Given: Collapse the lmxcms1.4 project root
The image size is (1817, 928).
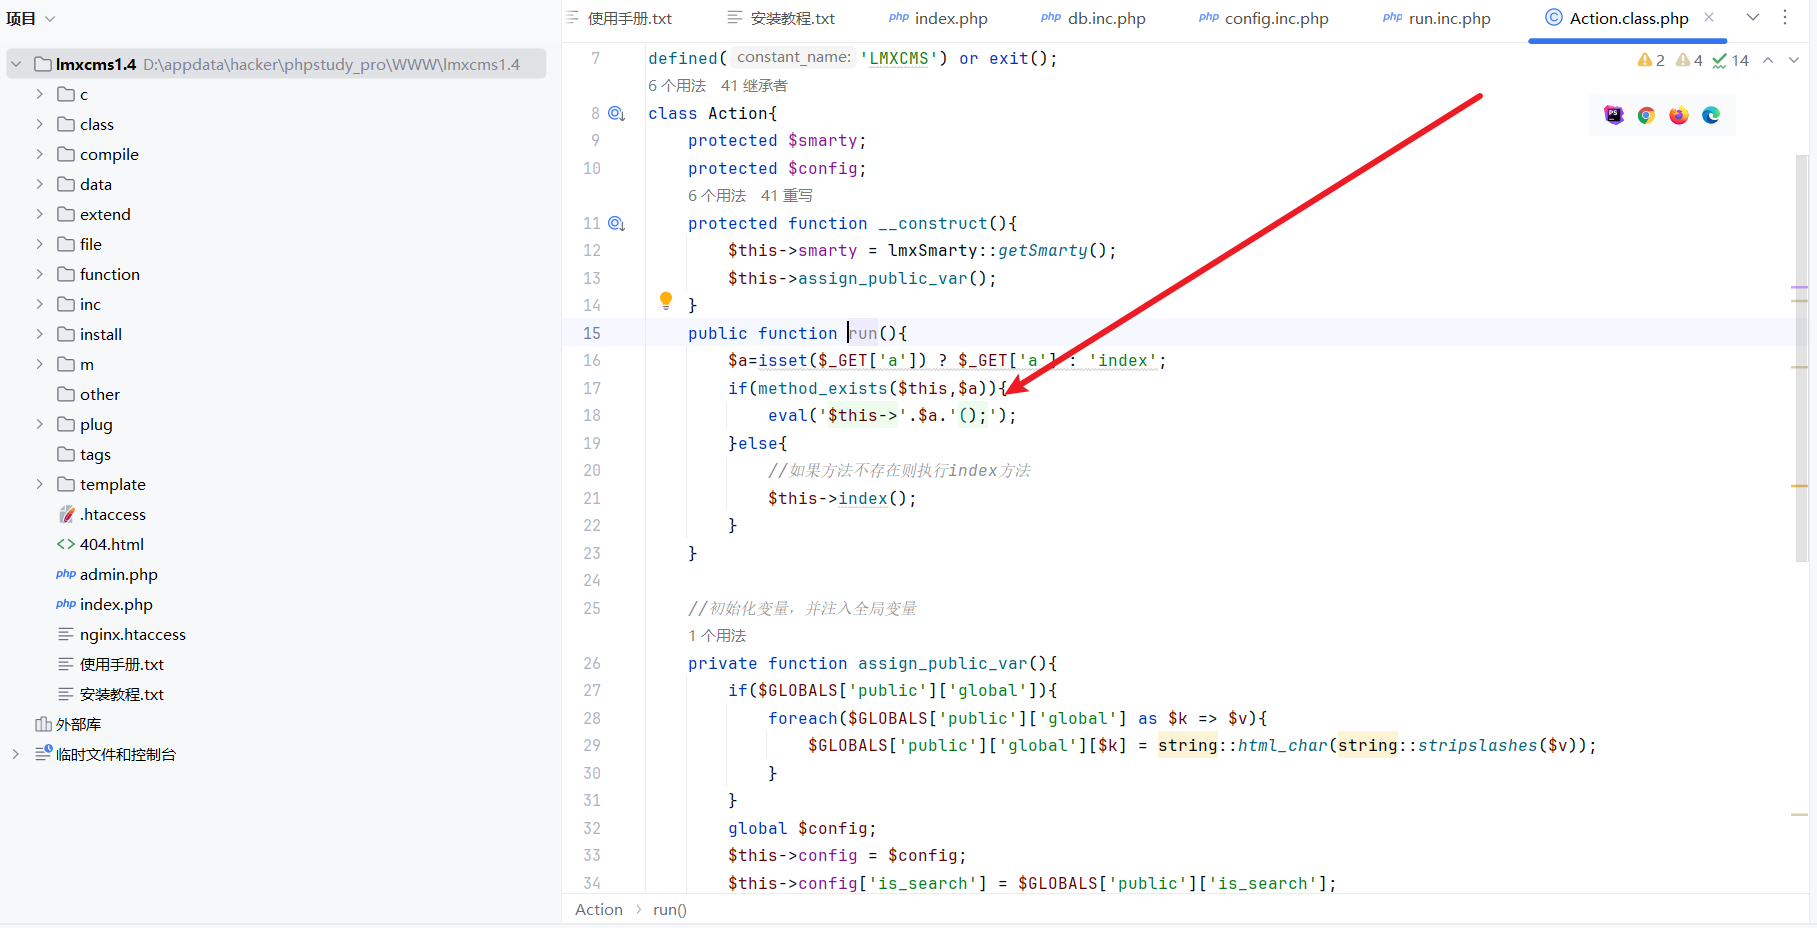Looking at the screenshot, I should 16,64.
